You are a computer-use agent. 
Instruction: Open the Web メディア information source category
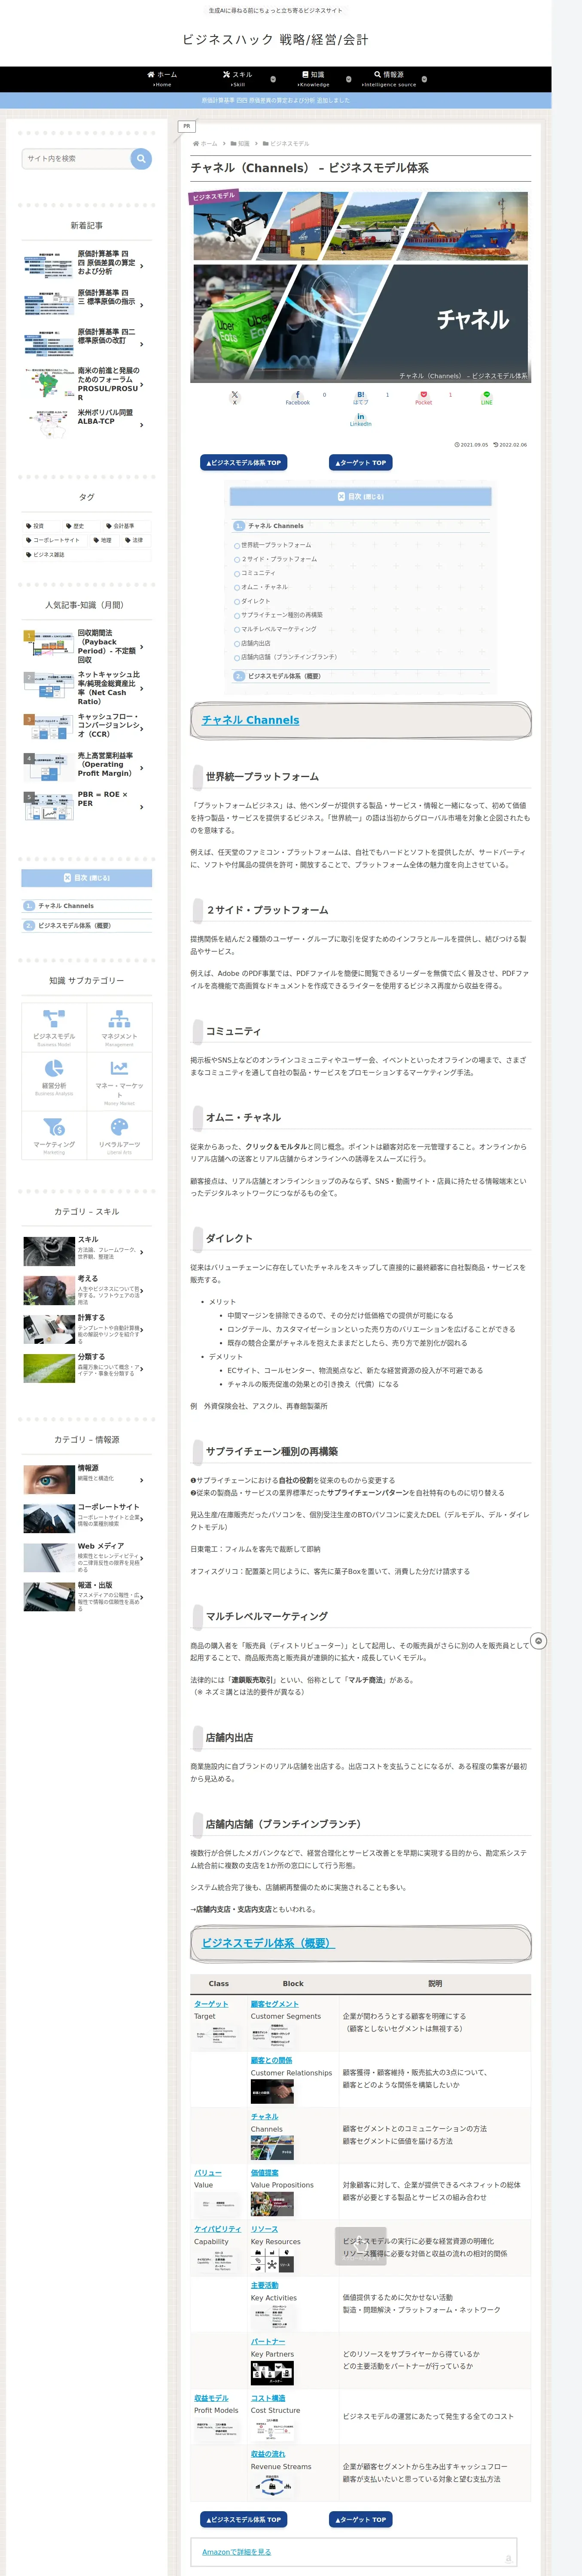click(87, 1557)
